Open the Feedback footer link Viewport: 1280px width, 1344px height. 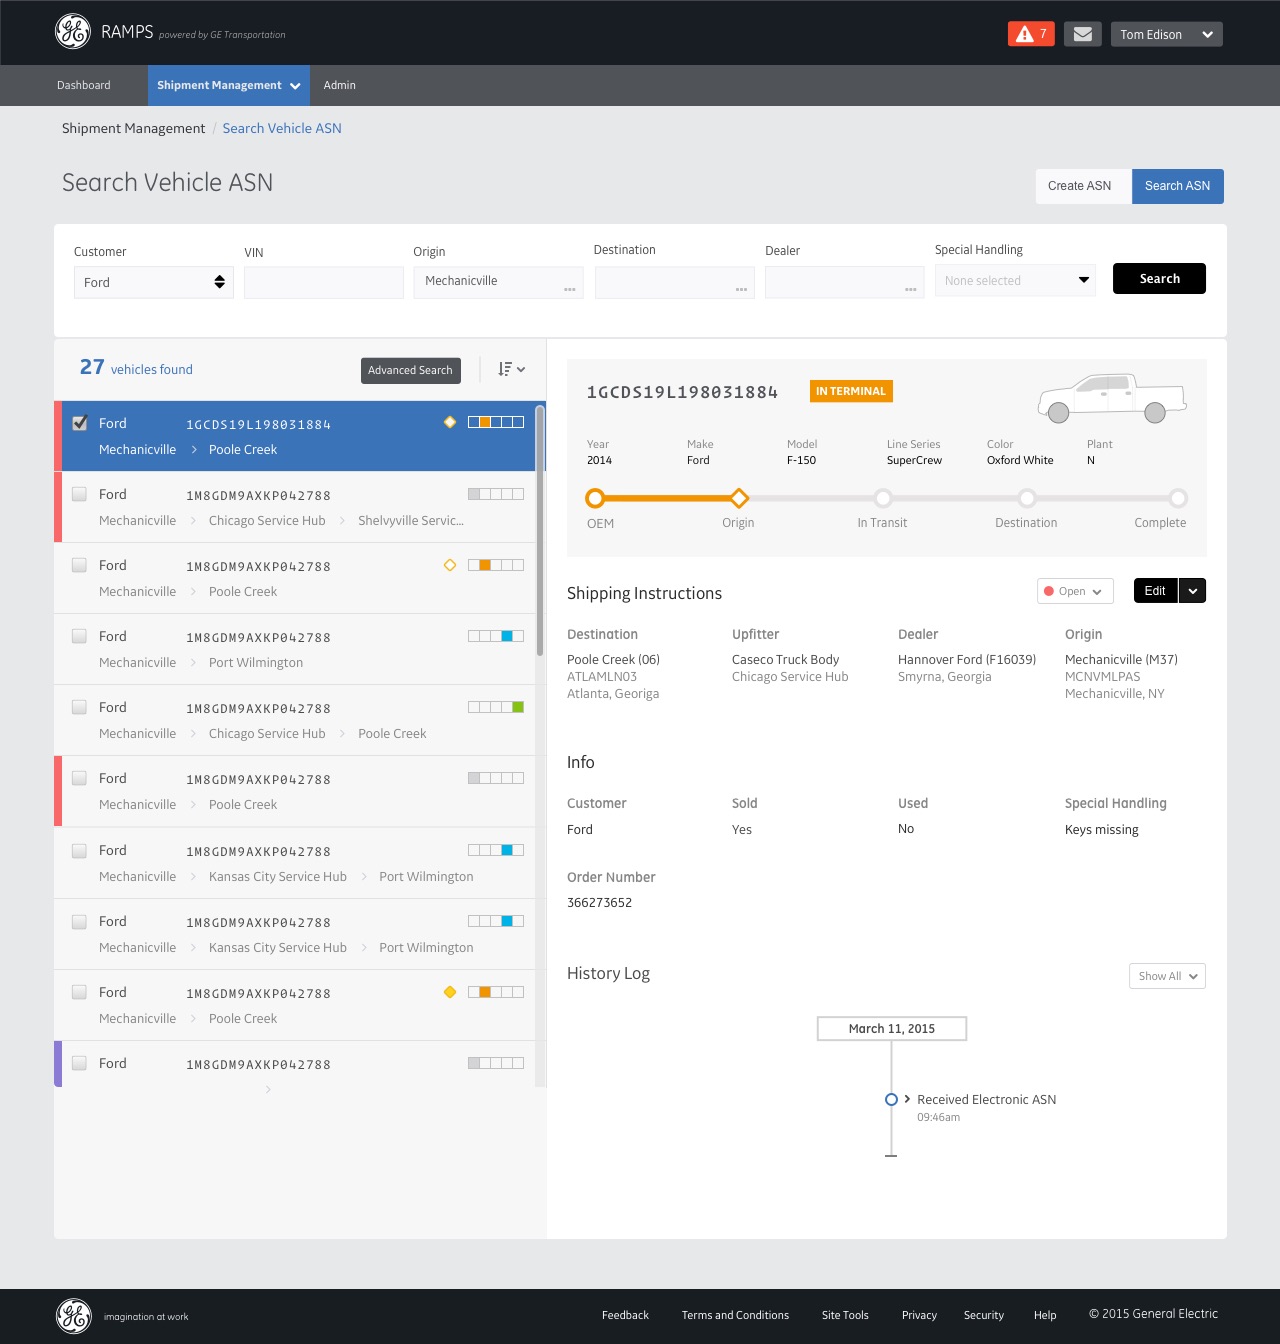625,1315
